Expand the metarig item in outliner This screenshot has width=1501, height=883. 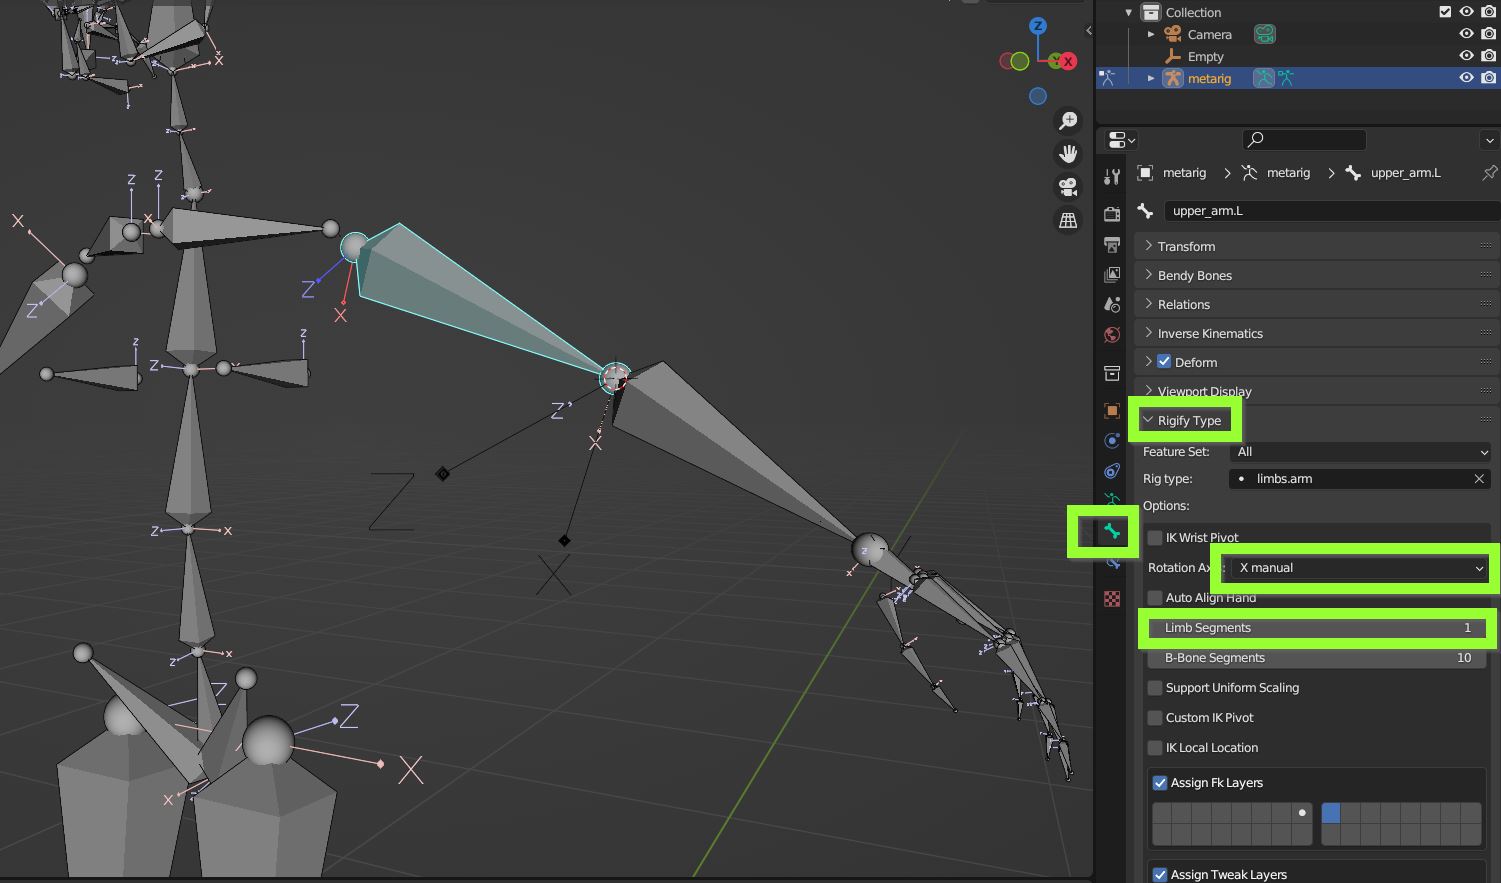pyautogui.click(x=1151, y=78)
